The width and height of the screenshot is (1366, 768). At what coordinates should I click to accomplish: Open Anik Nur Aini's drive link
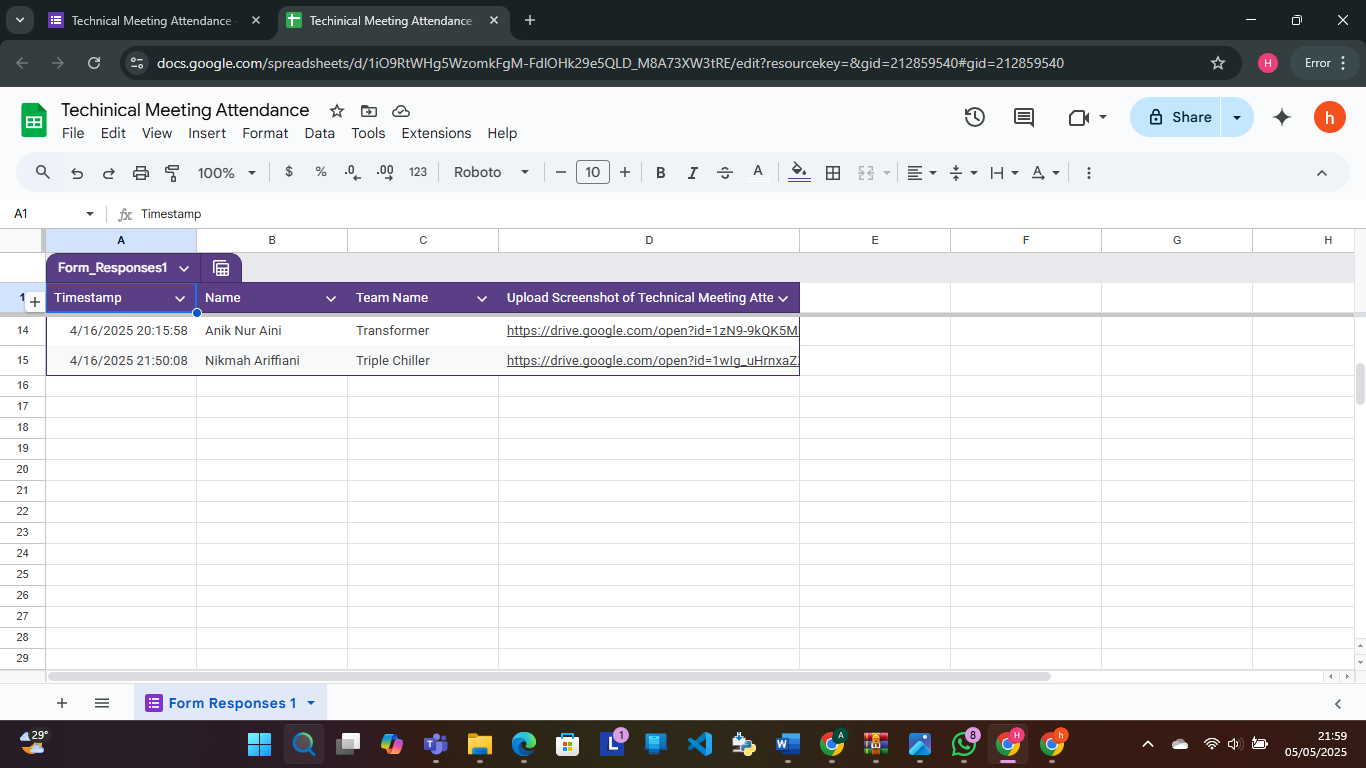tap(652, 331)
